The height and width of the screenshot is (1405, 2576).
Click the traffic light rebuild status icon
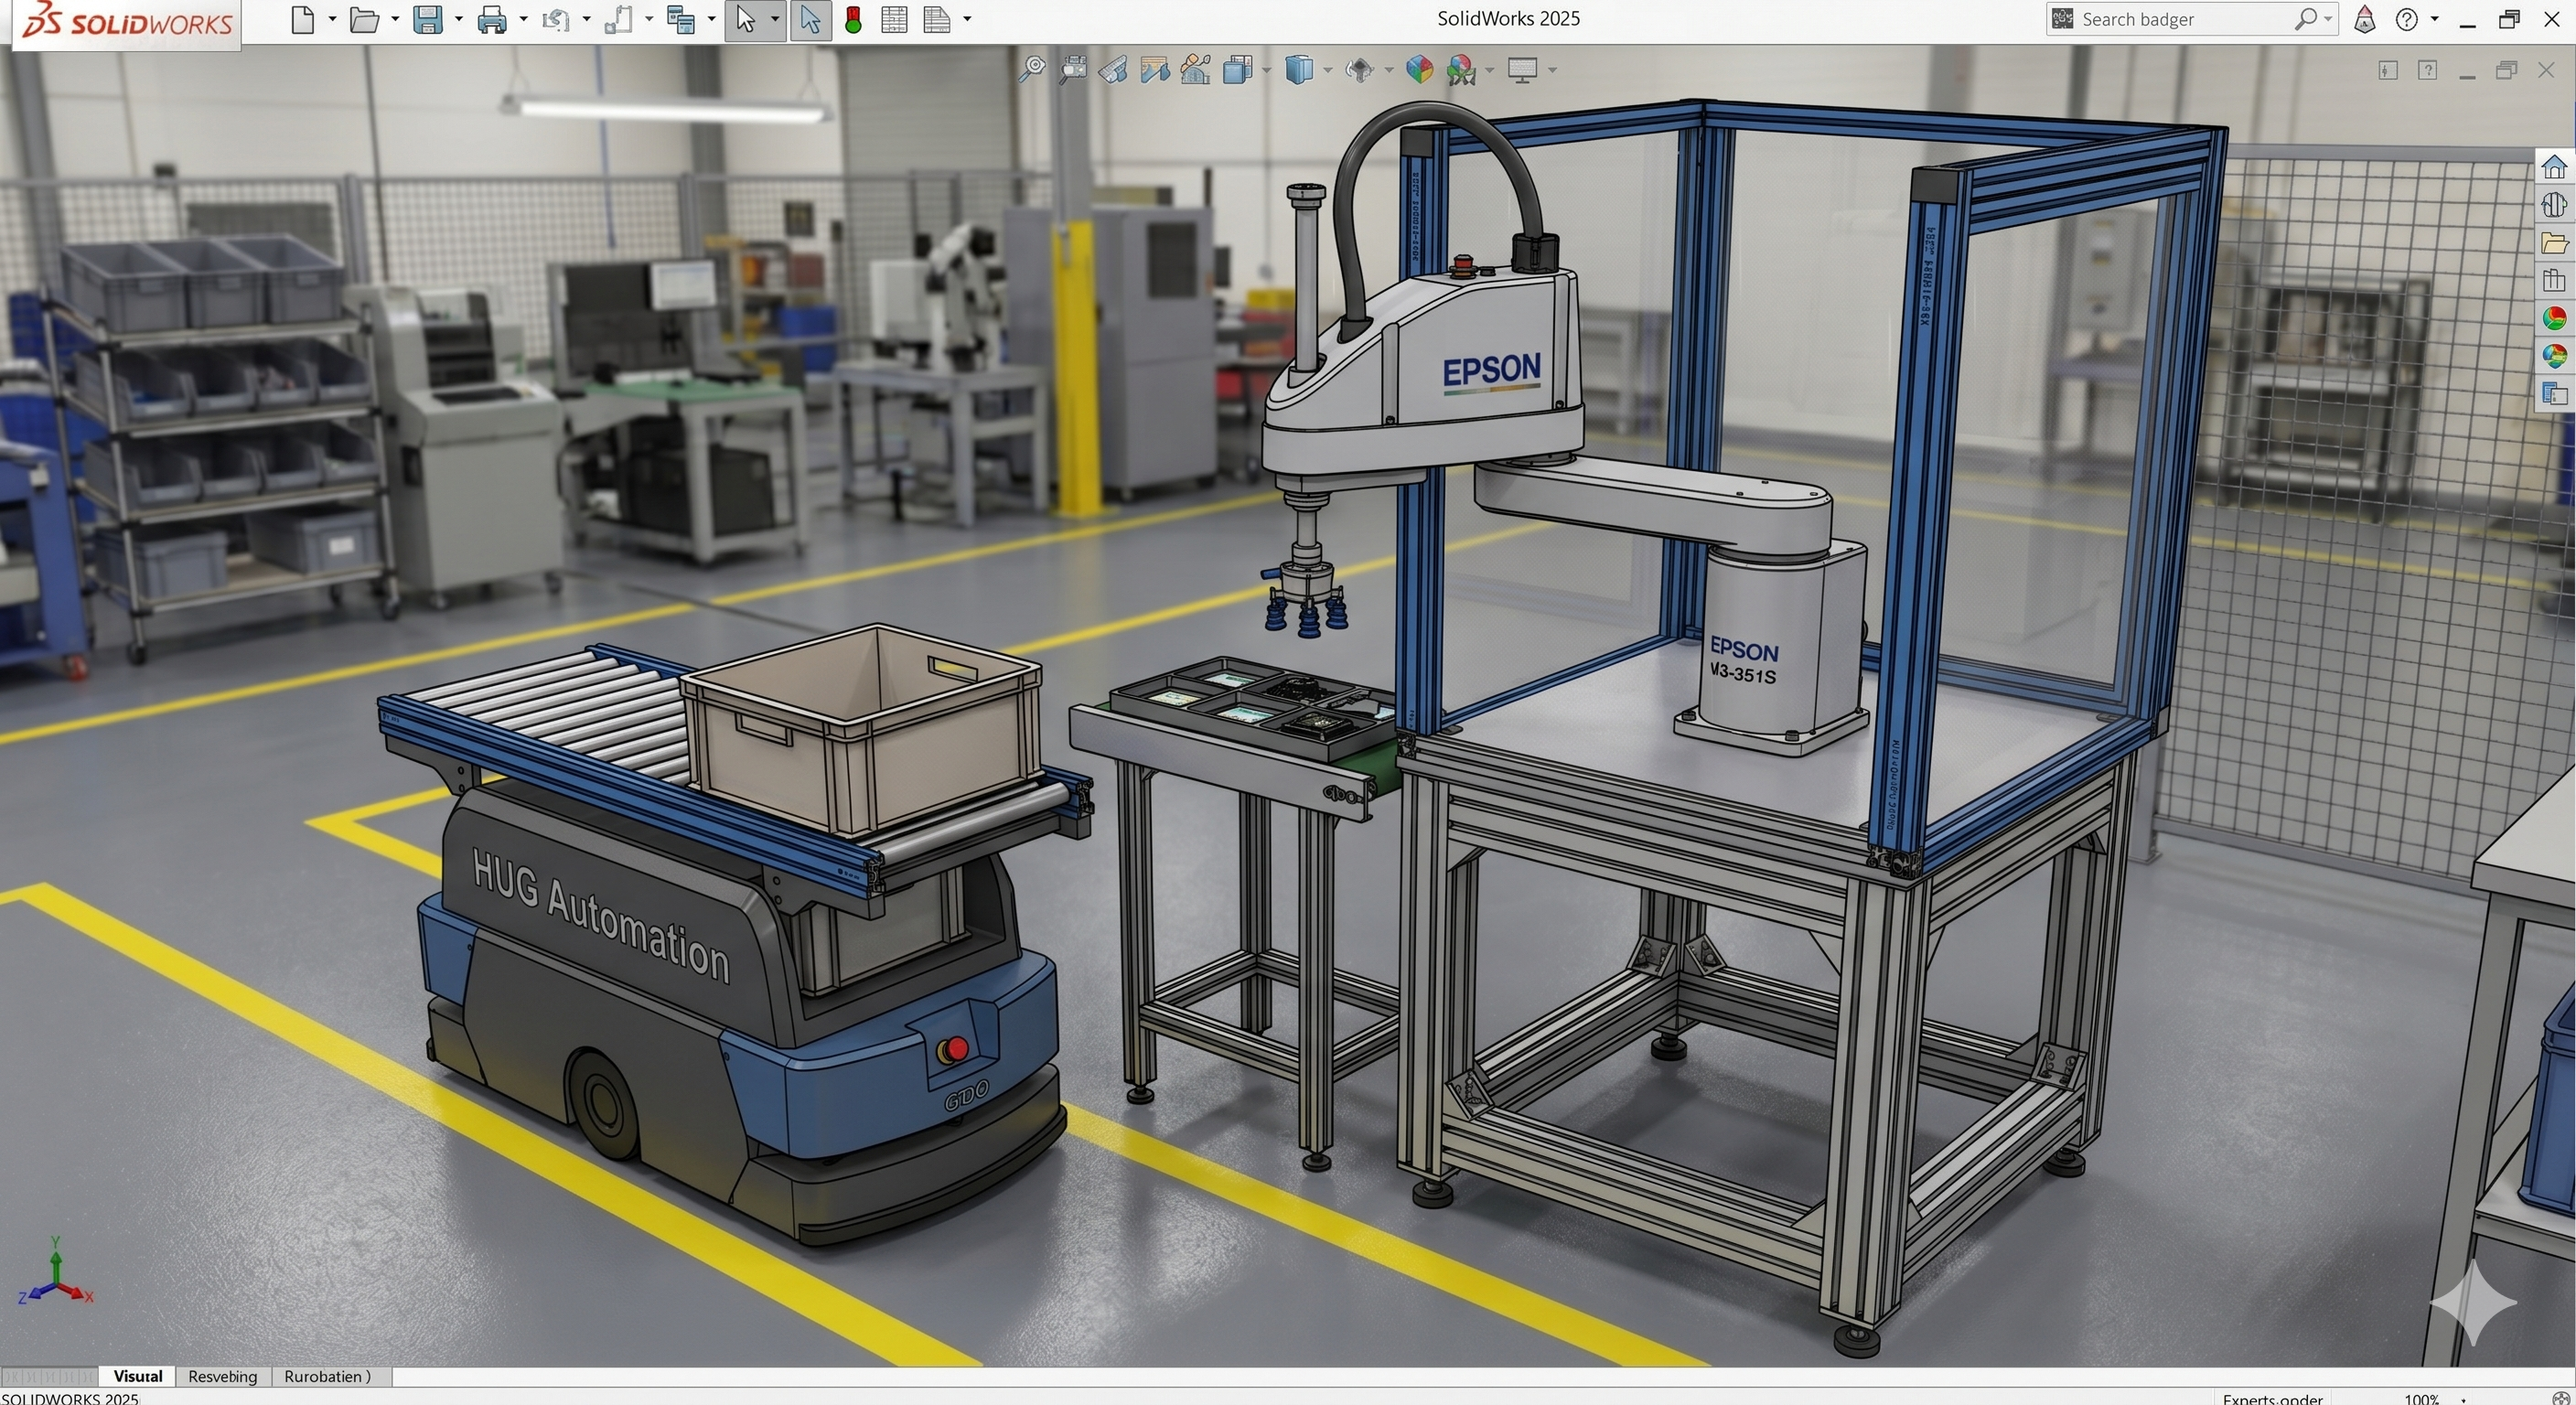click(x=853, y=19)
